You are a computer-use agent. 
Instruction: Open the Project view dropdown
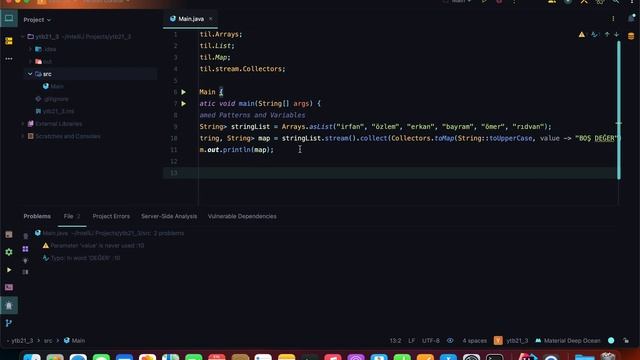[x=37, y=20]
